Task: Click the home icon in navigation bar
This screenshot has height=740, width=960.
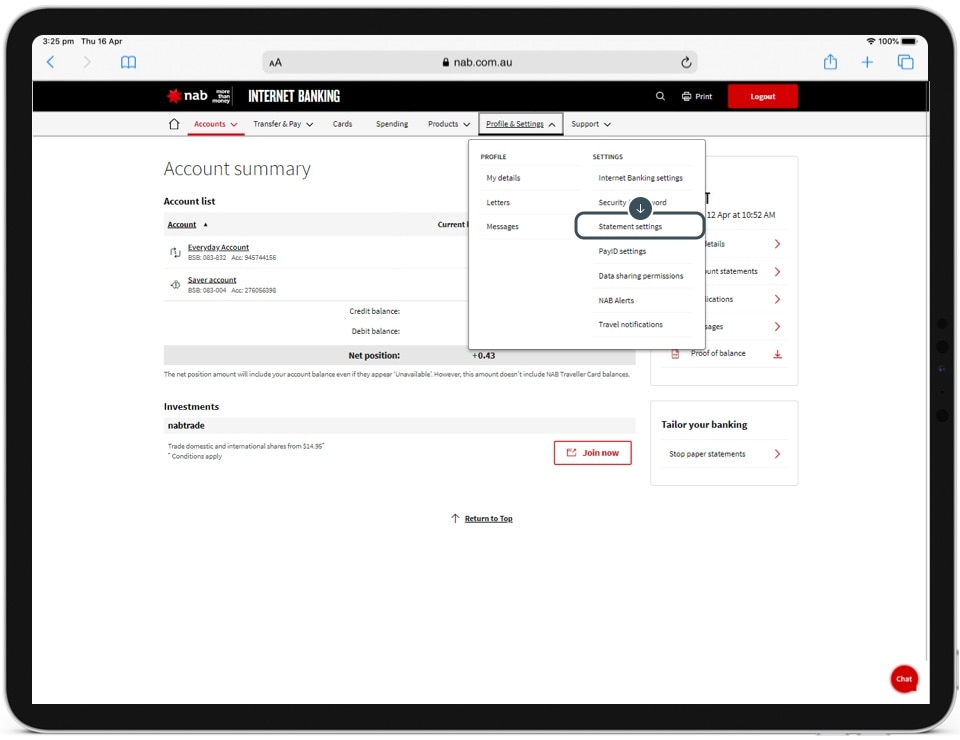Action: tap(174, 124)
